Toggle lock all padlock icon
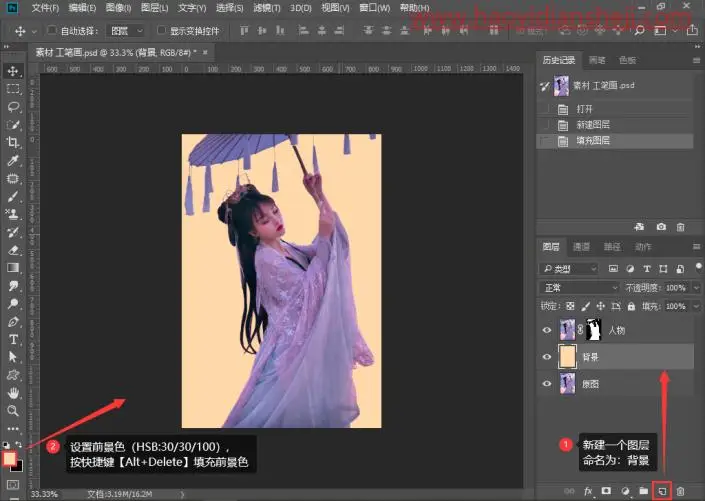Viewport: 705px width, 501px height. (x=631, y=306)
